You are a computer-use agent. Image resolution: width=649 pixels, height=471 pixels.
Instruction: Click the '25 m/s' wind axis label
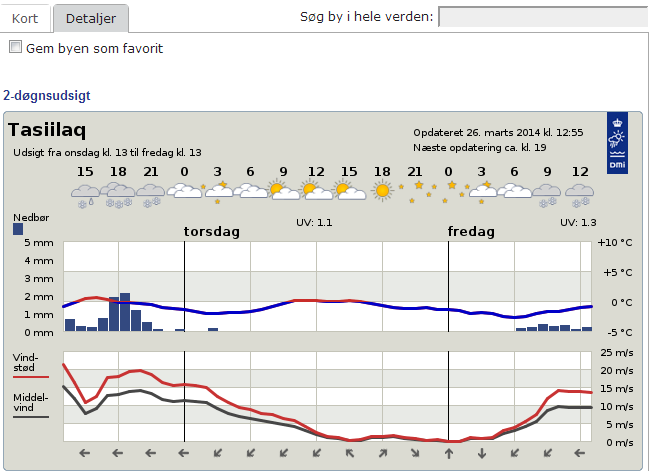point(617,353)
